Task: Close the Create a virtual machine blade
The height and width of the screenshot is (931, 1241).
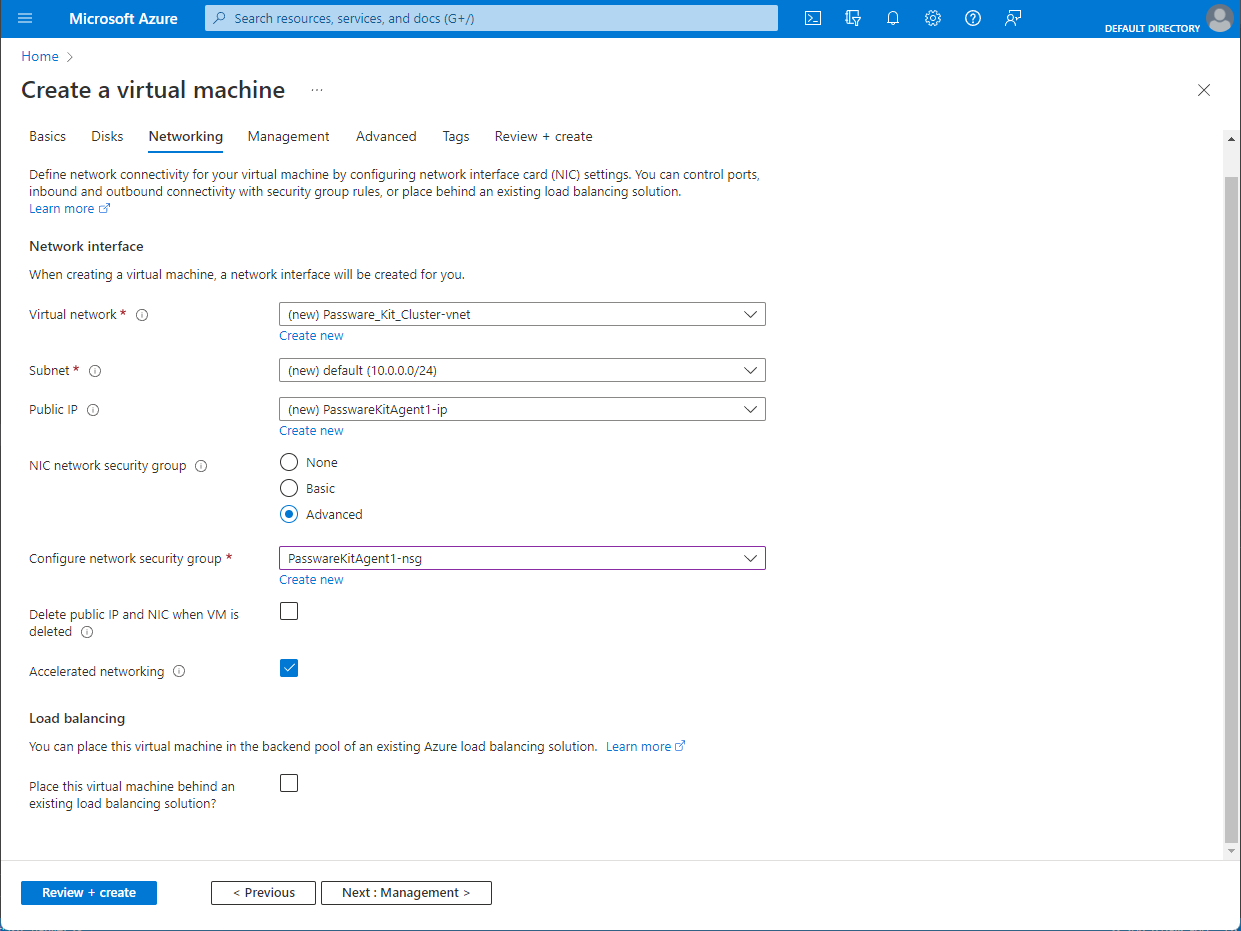Action: 1204,90
